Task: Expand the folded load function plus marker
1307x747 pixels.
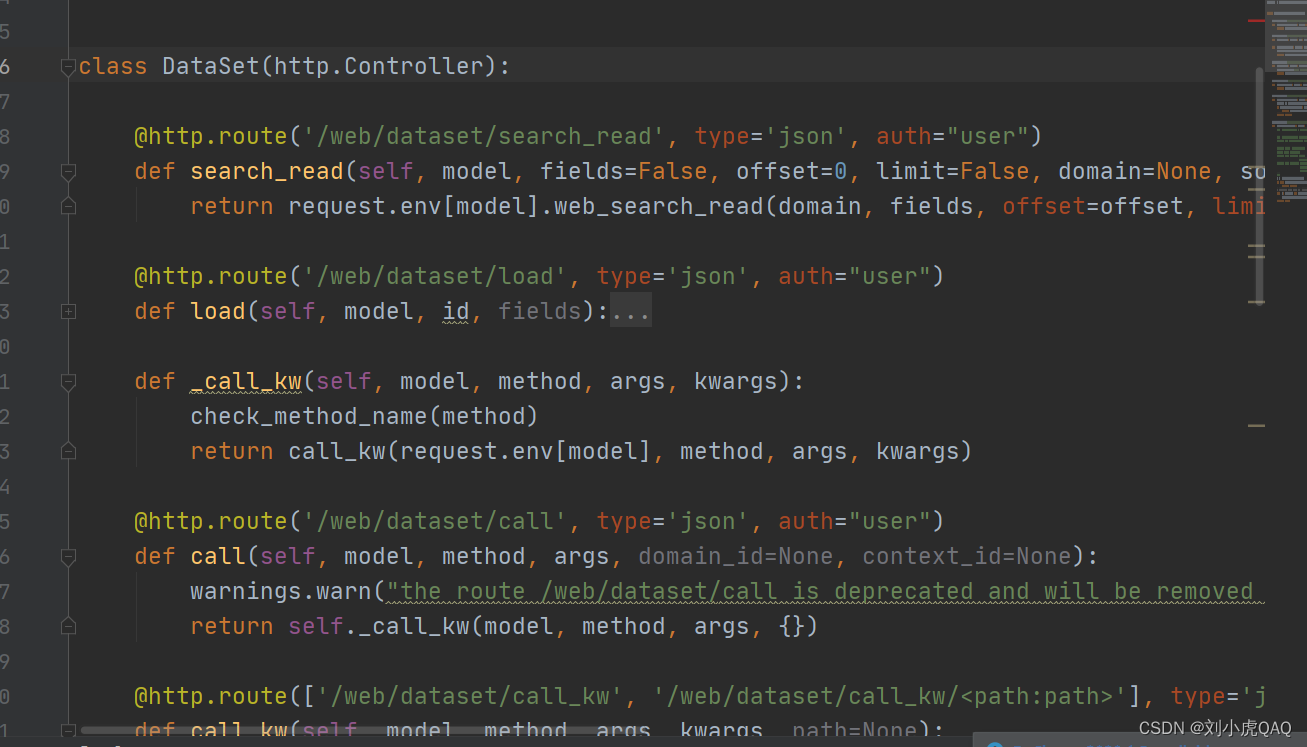Action: coord(68,312)
